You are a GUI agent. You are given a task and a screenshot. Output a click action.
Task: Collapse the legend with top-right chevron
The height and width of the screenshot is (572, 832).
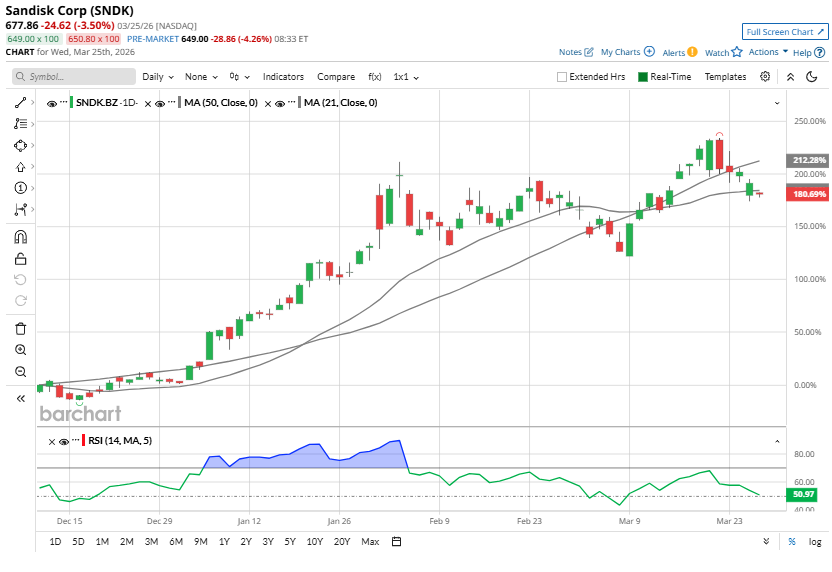pos(777,103)
